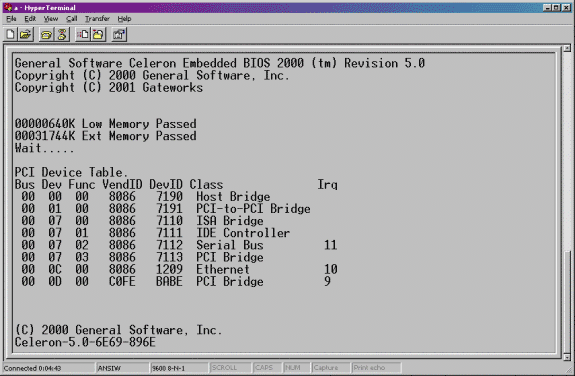Click the 'ISA Bridge' row text

[230, 220]
